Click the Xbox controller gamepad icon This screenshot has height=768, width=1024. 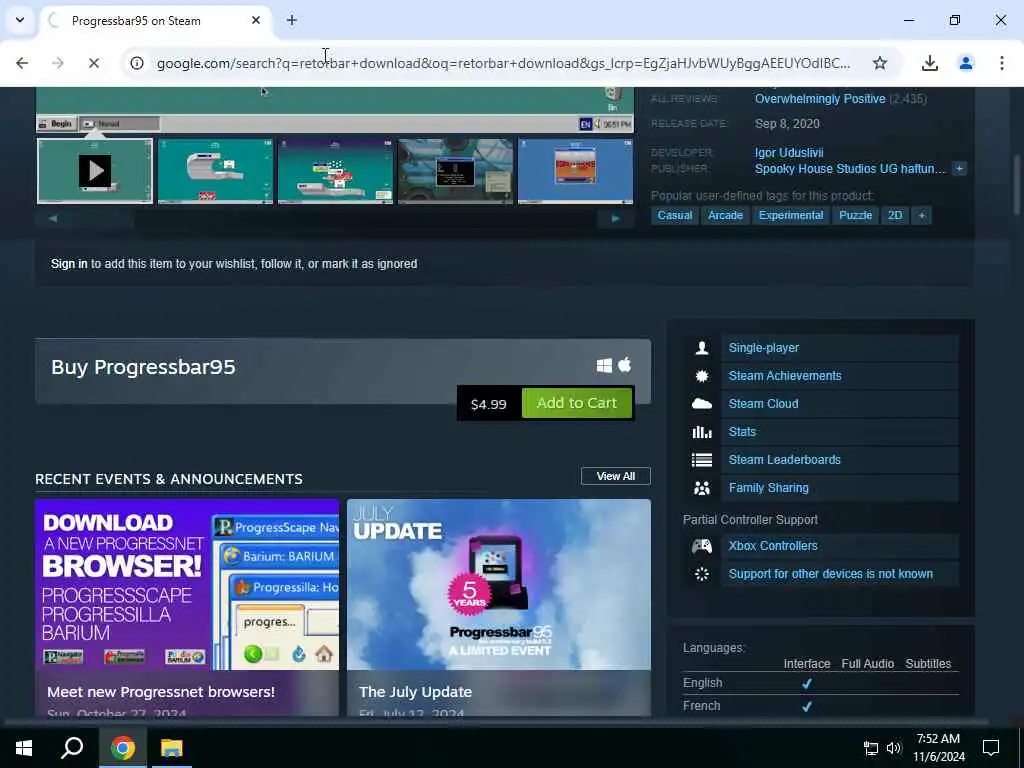(x=702, y=546)
